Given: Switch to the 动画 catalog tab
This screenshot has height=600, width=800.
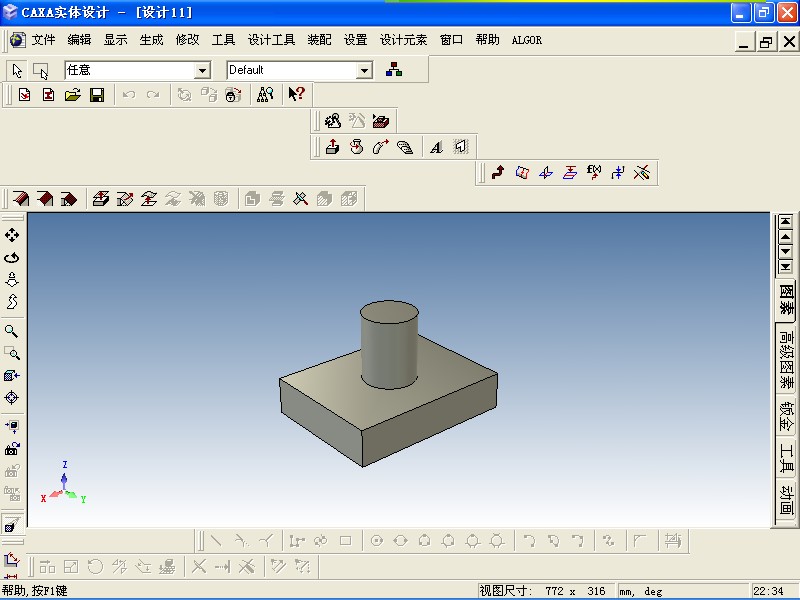Looking at the screenshot, I should (786, 500).
